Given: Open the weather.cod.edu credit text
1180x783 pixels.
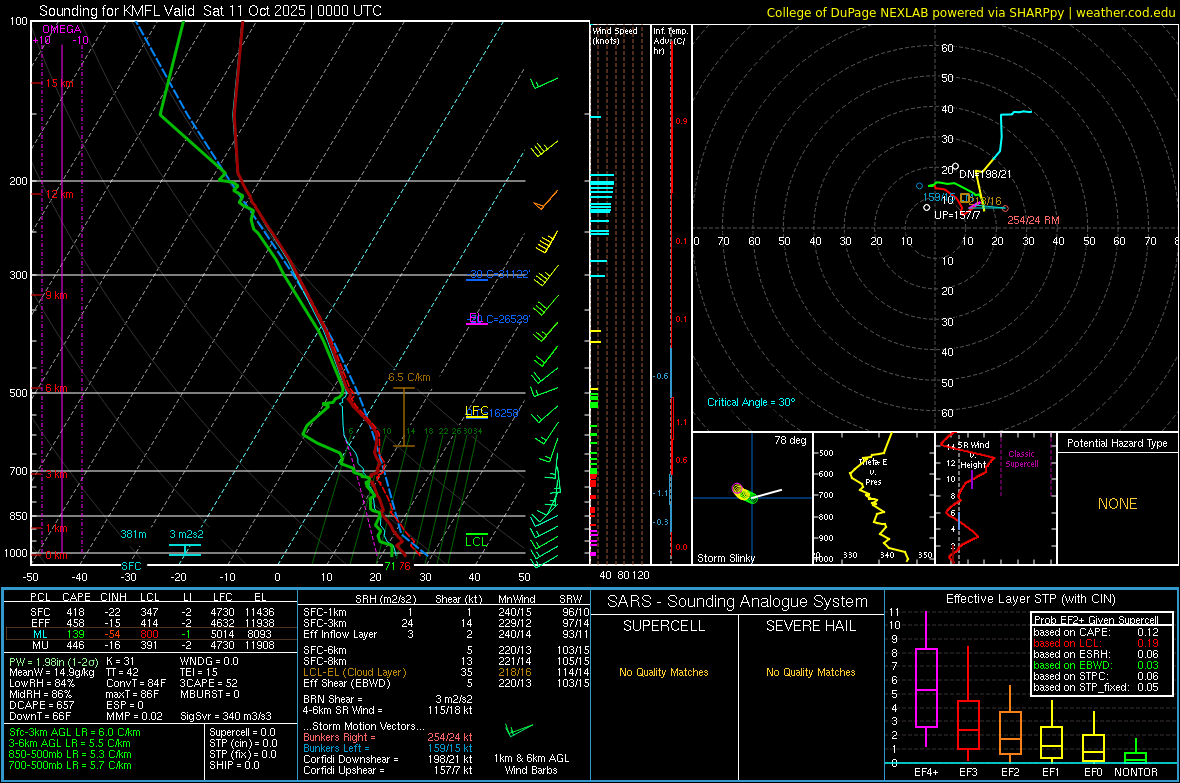Looking at the screenshot, I should (x=1125, y=12).
